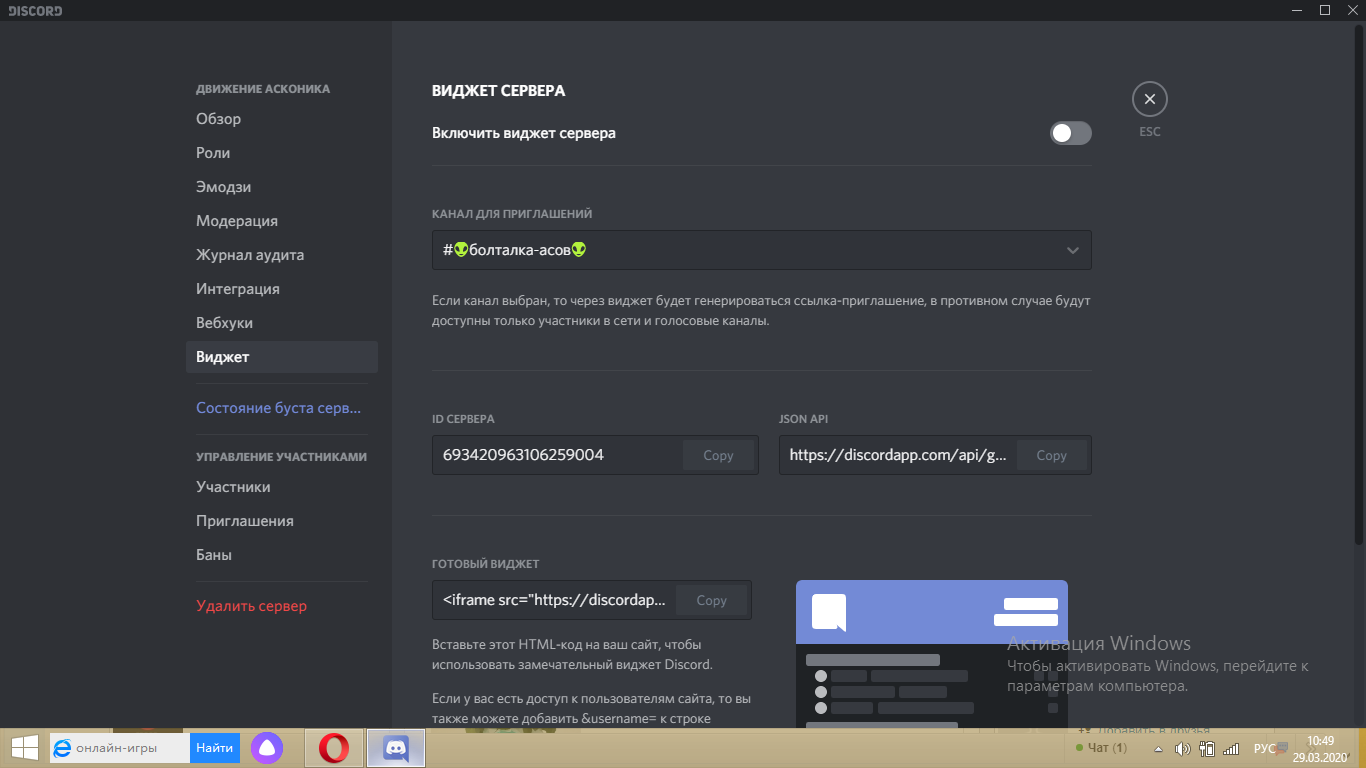Open the Эмодзи settings section
Image resolution: width=1366 pixels, height=768 pixels.
point(282,187)
